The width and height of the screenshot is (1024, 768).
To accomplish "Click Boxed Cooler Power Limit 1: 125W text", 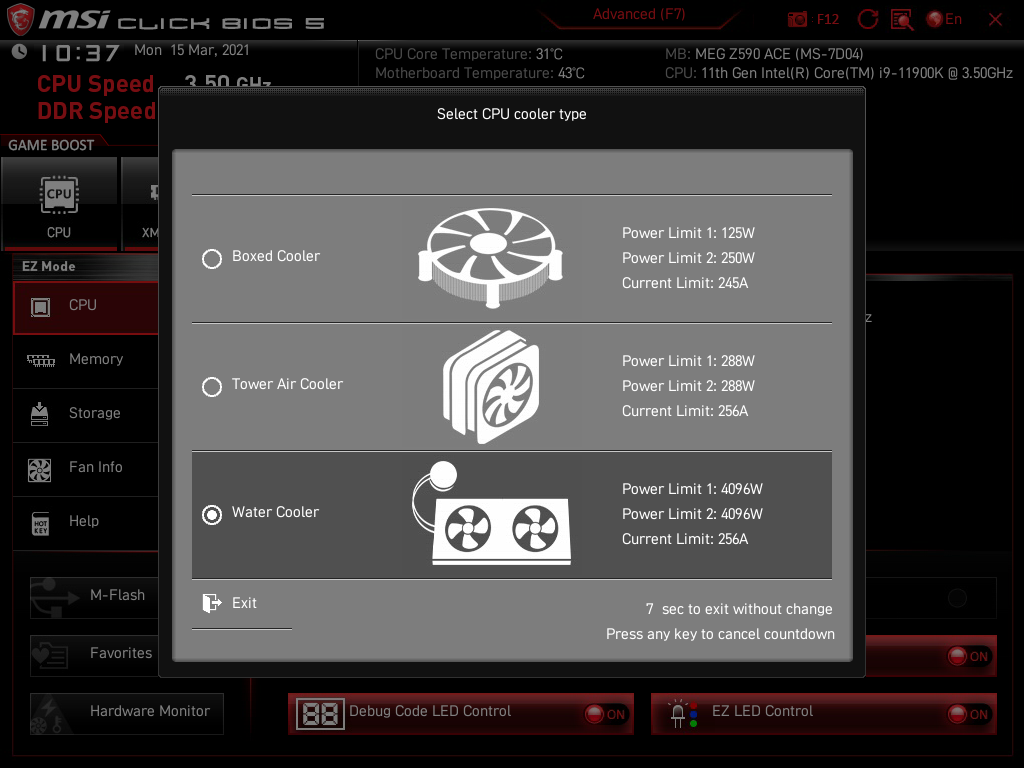I will 688,233.
